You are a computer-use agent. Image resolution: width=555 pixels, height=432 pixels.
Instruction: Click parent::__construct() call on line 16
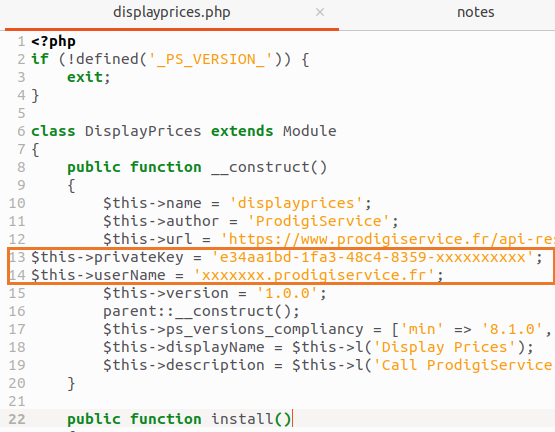201,312
